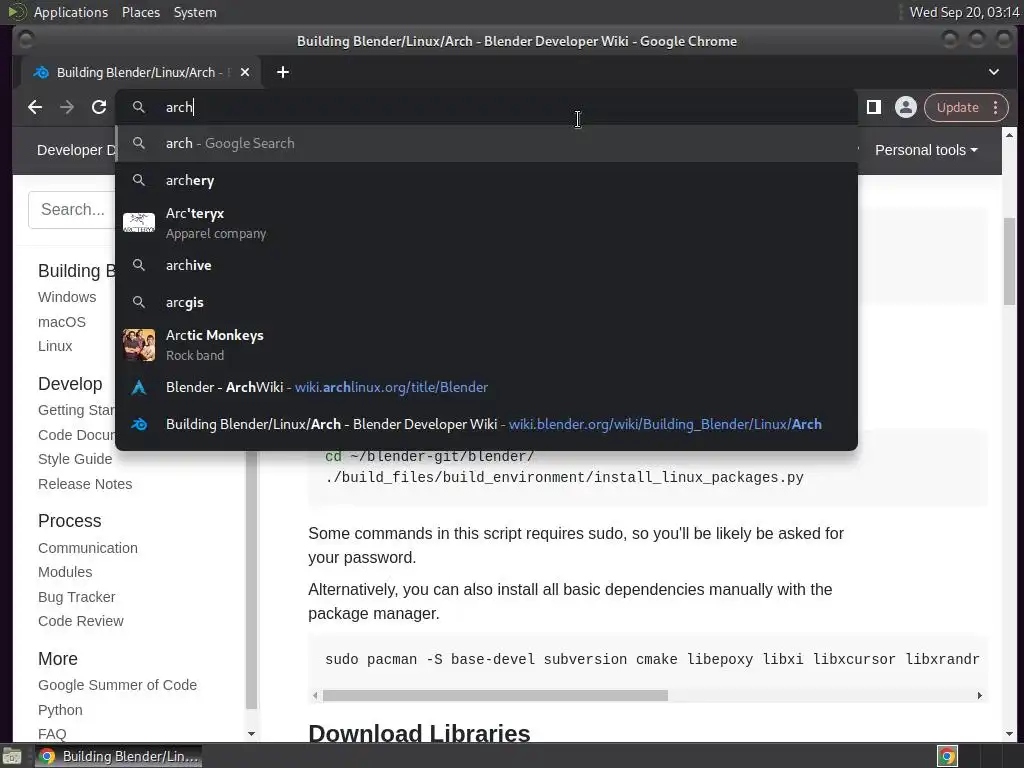
Task: Click code block horizontal scrollbar thumb
Action: coord(495,696)
